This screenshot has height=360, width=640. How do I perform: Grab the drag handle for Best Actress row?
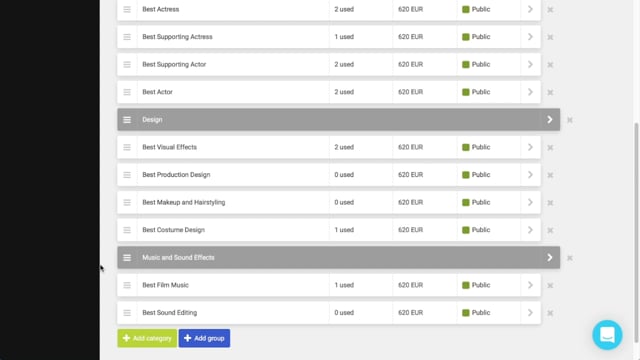[127, 9]
